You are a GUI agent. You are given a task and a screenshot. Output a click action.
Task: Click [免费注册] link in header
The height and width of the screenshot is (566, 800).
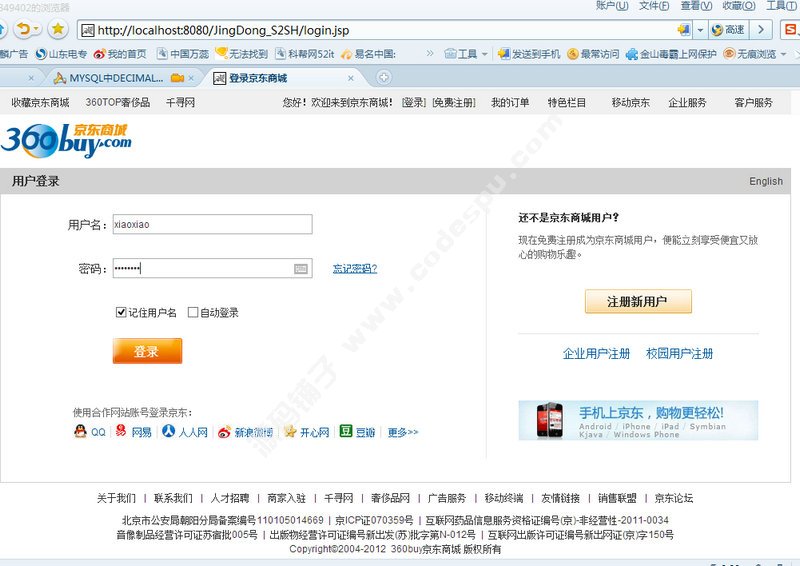tap(454, 103)
